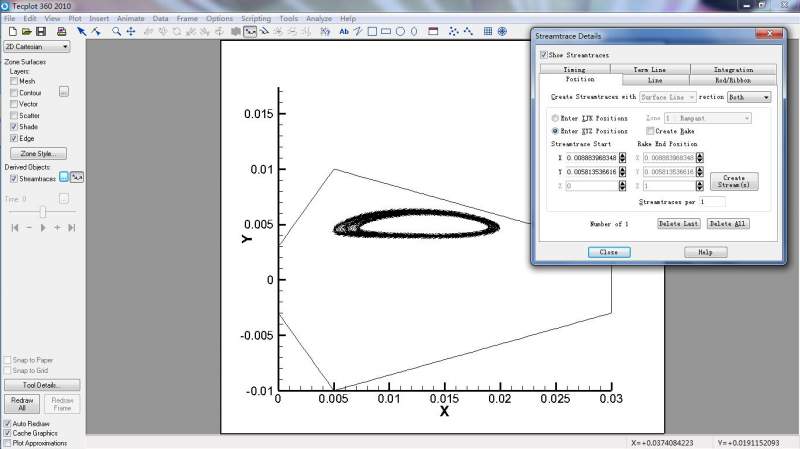Image resolution: width=800 pixels, height=449 pixels.
Task: Click the Redraw All button
Action: point(22,404)
